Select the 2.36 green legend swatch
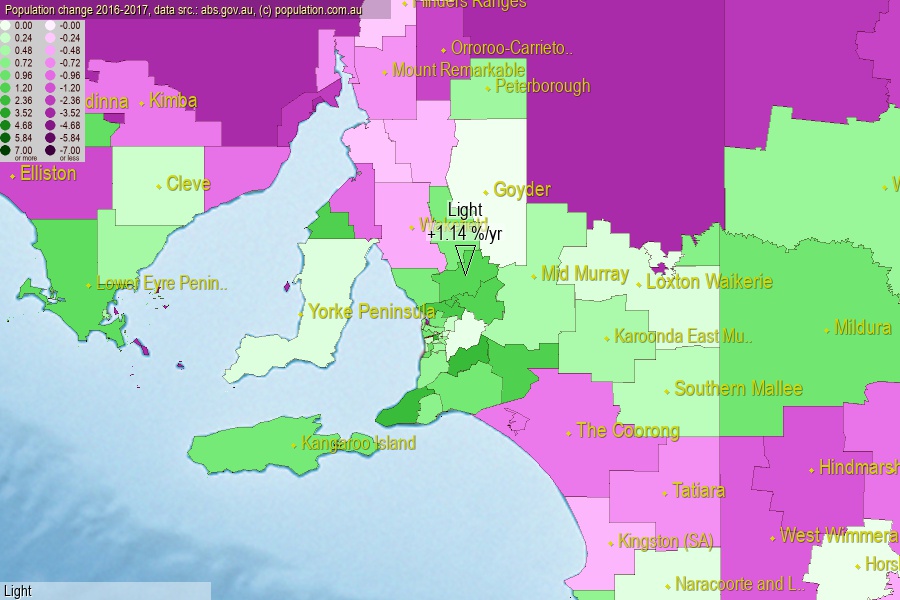The width and height of the screenshot is (900, 600). pos(6,100)
